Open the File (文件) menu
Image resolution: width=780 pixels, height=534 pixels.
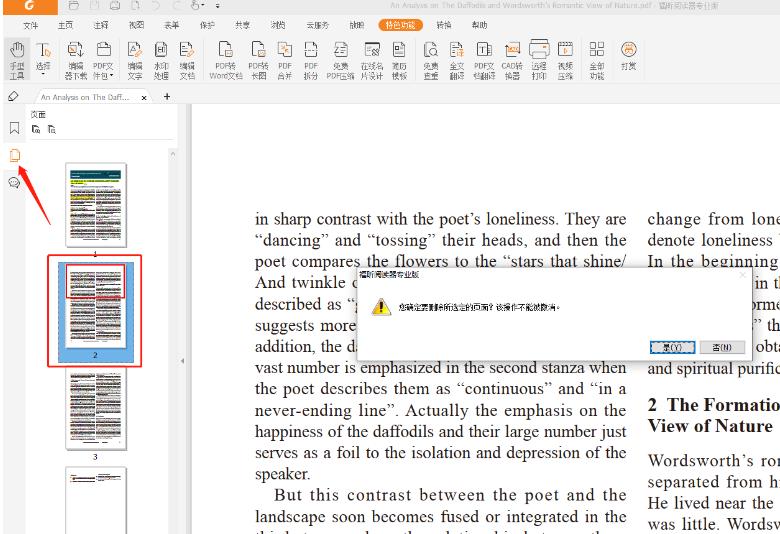(x=31, y=24)
